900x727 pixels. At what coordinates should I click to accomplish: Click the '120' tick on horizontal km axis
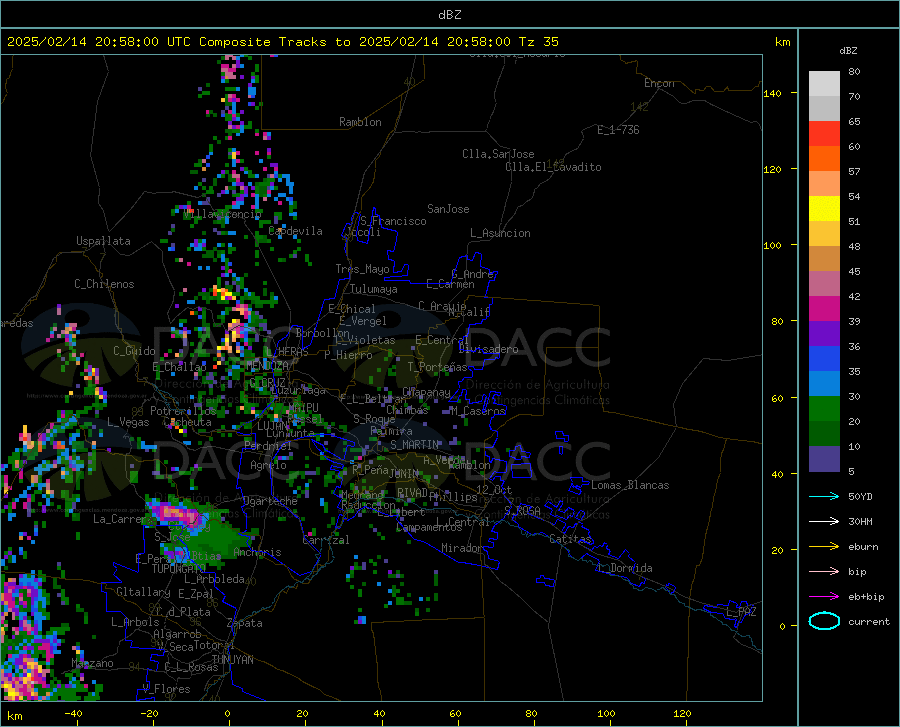(x=682, y=713)
